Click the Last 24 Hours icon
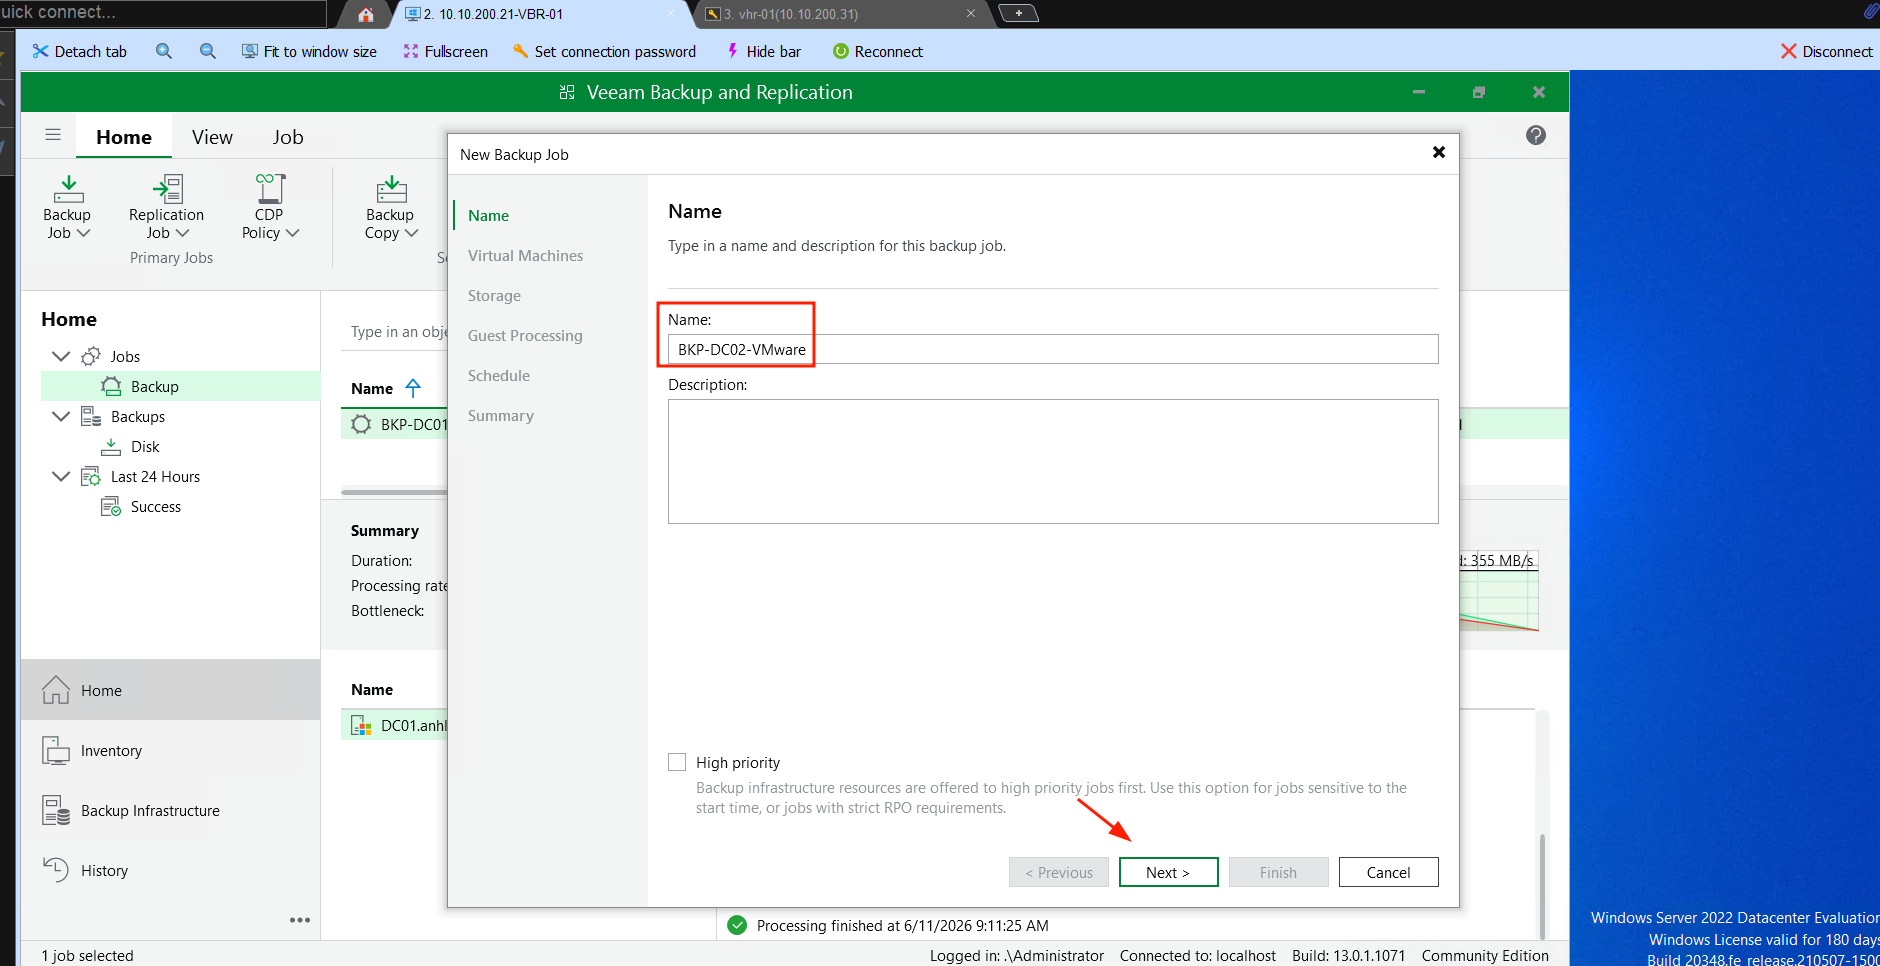 (x=91, y=476)
